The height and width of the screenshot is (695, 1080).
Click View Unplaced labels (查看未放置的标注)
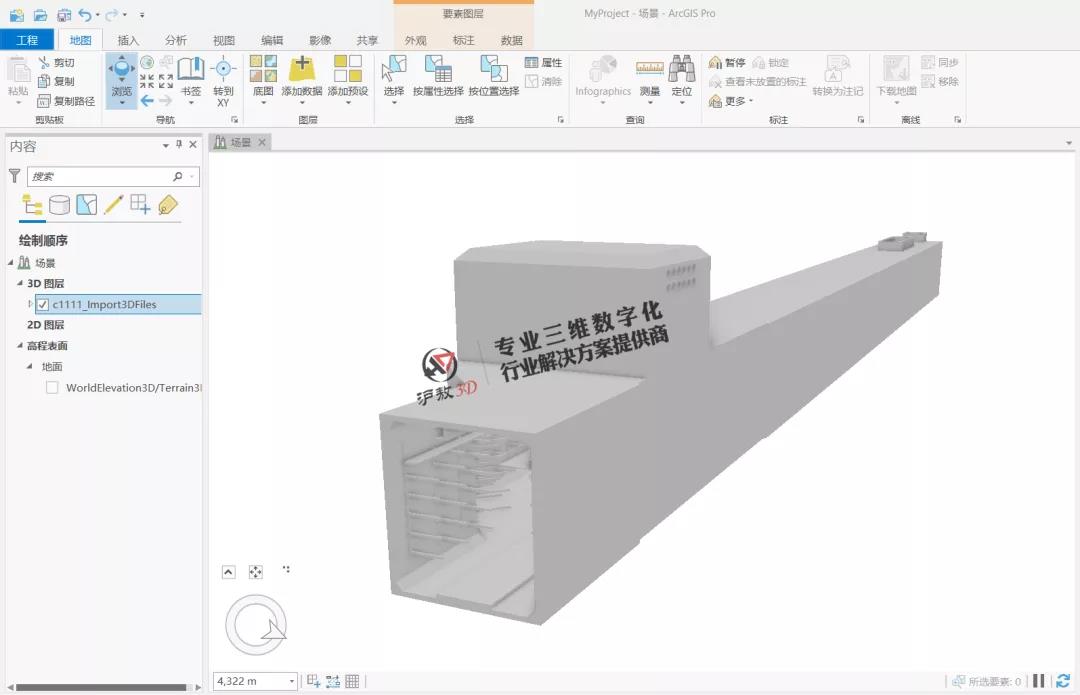coord(757,82)
